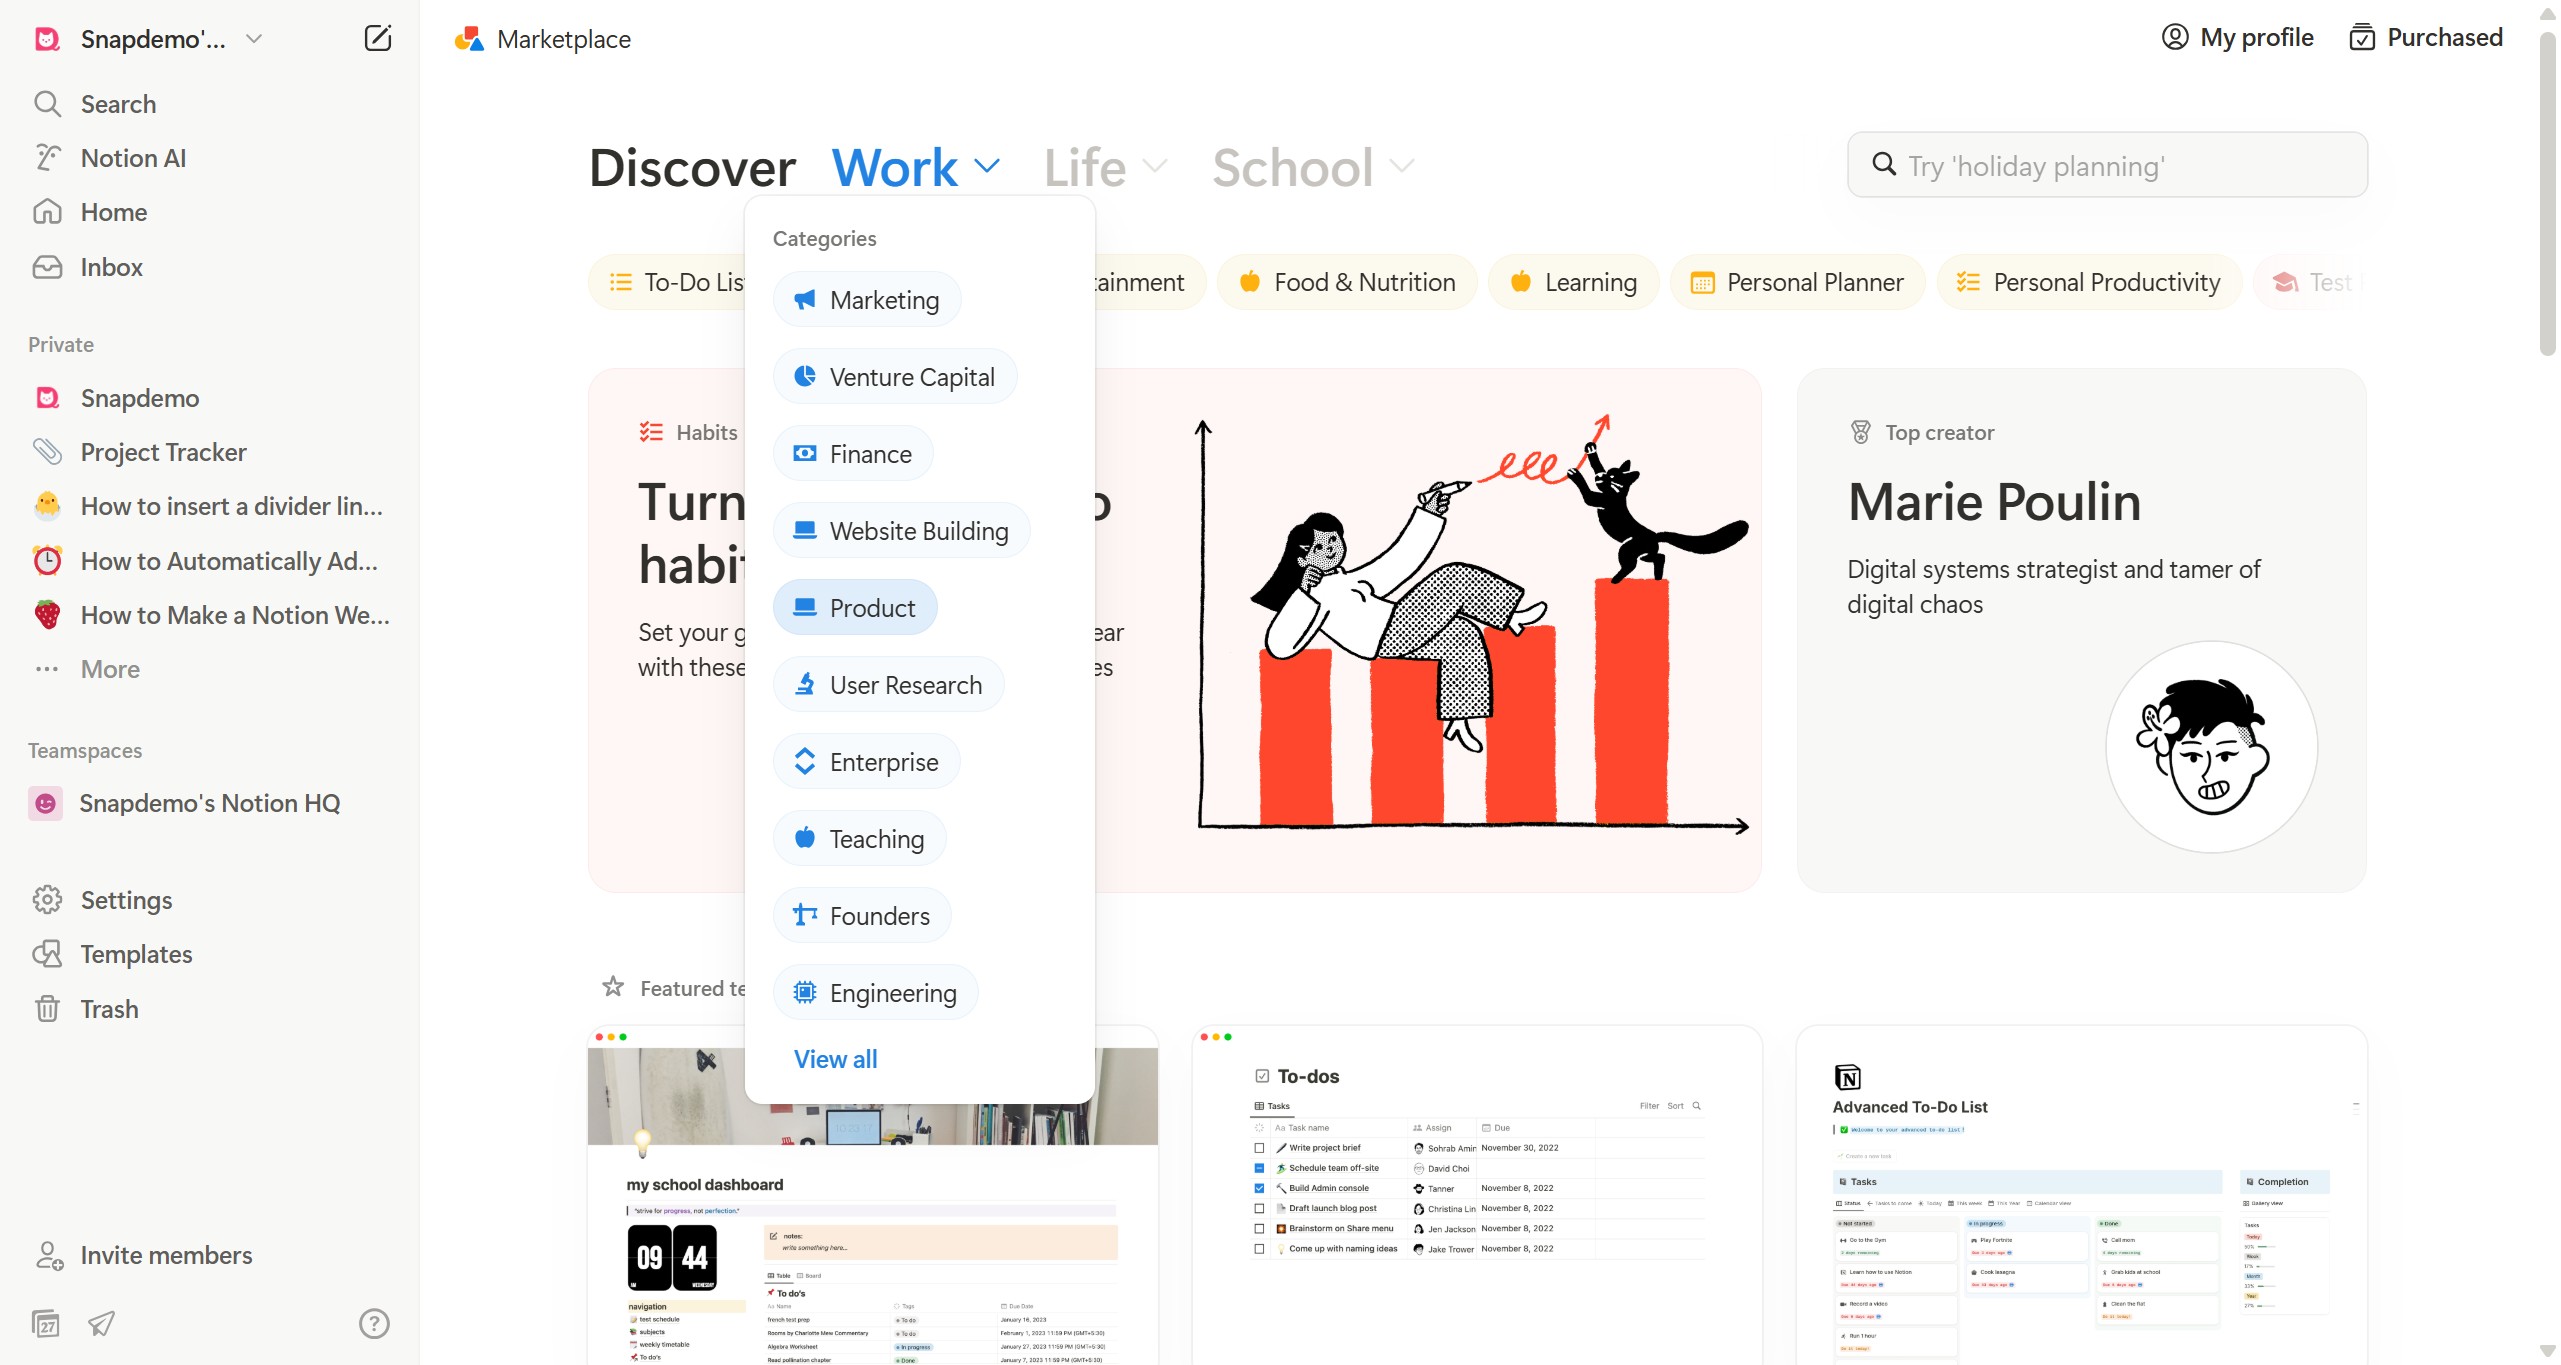Image resolution: width=2561 pixels, height=1365 pixels.
Task: Select Enterprise category
Action: point(866,762)
